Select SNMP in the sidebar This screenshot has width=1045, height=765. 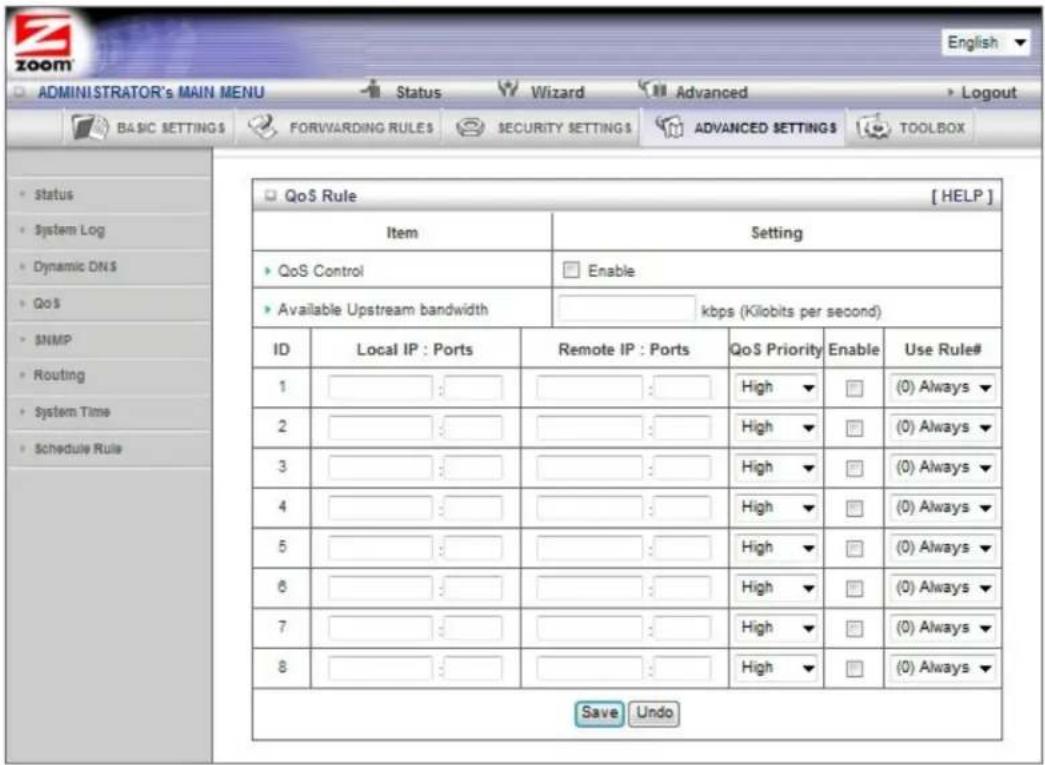(x=53, y=340)
